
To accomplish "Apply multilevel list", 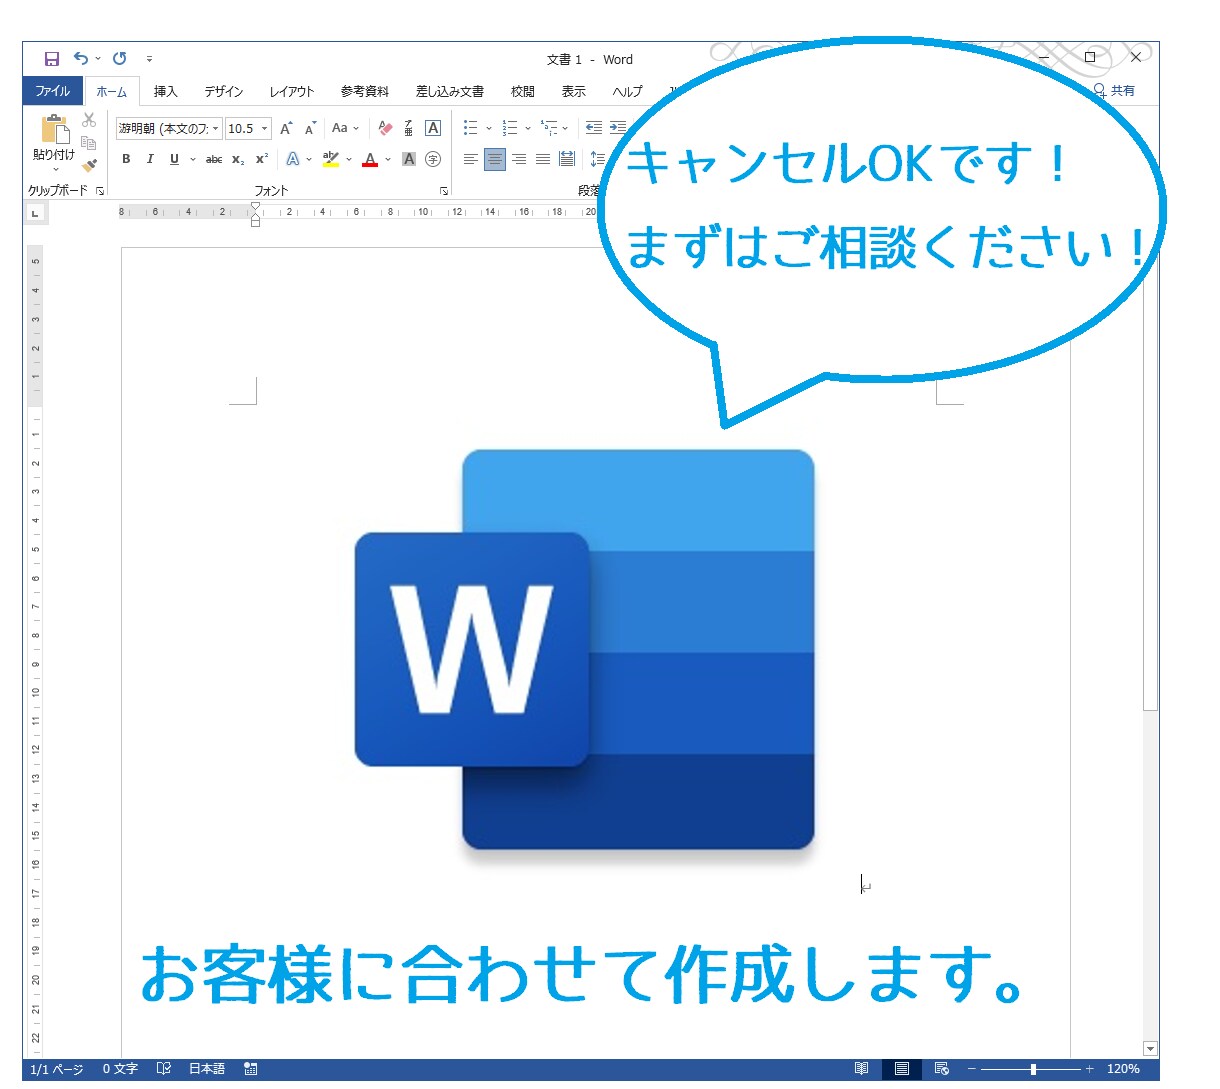I will click(x=549, y=128).
